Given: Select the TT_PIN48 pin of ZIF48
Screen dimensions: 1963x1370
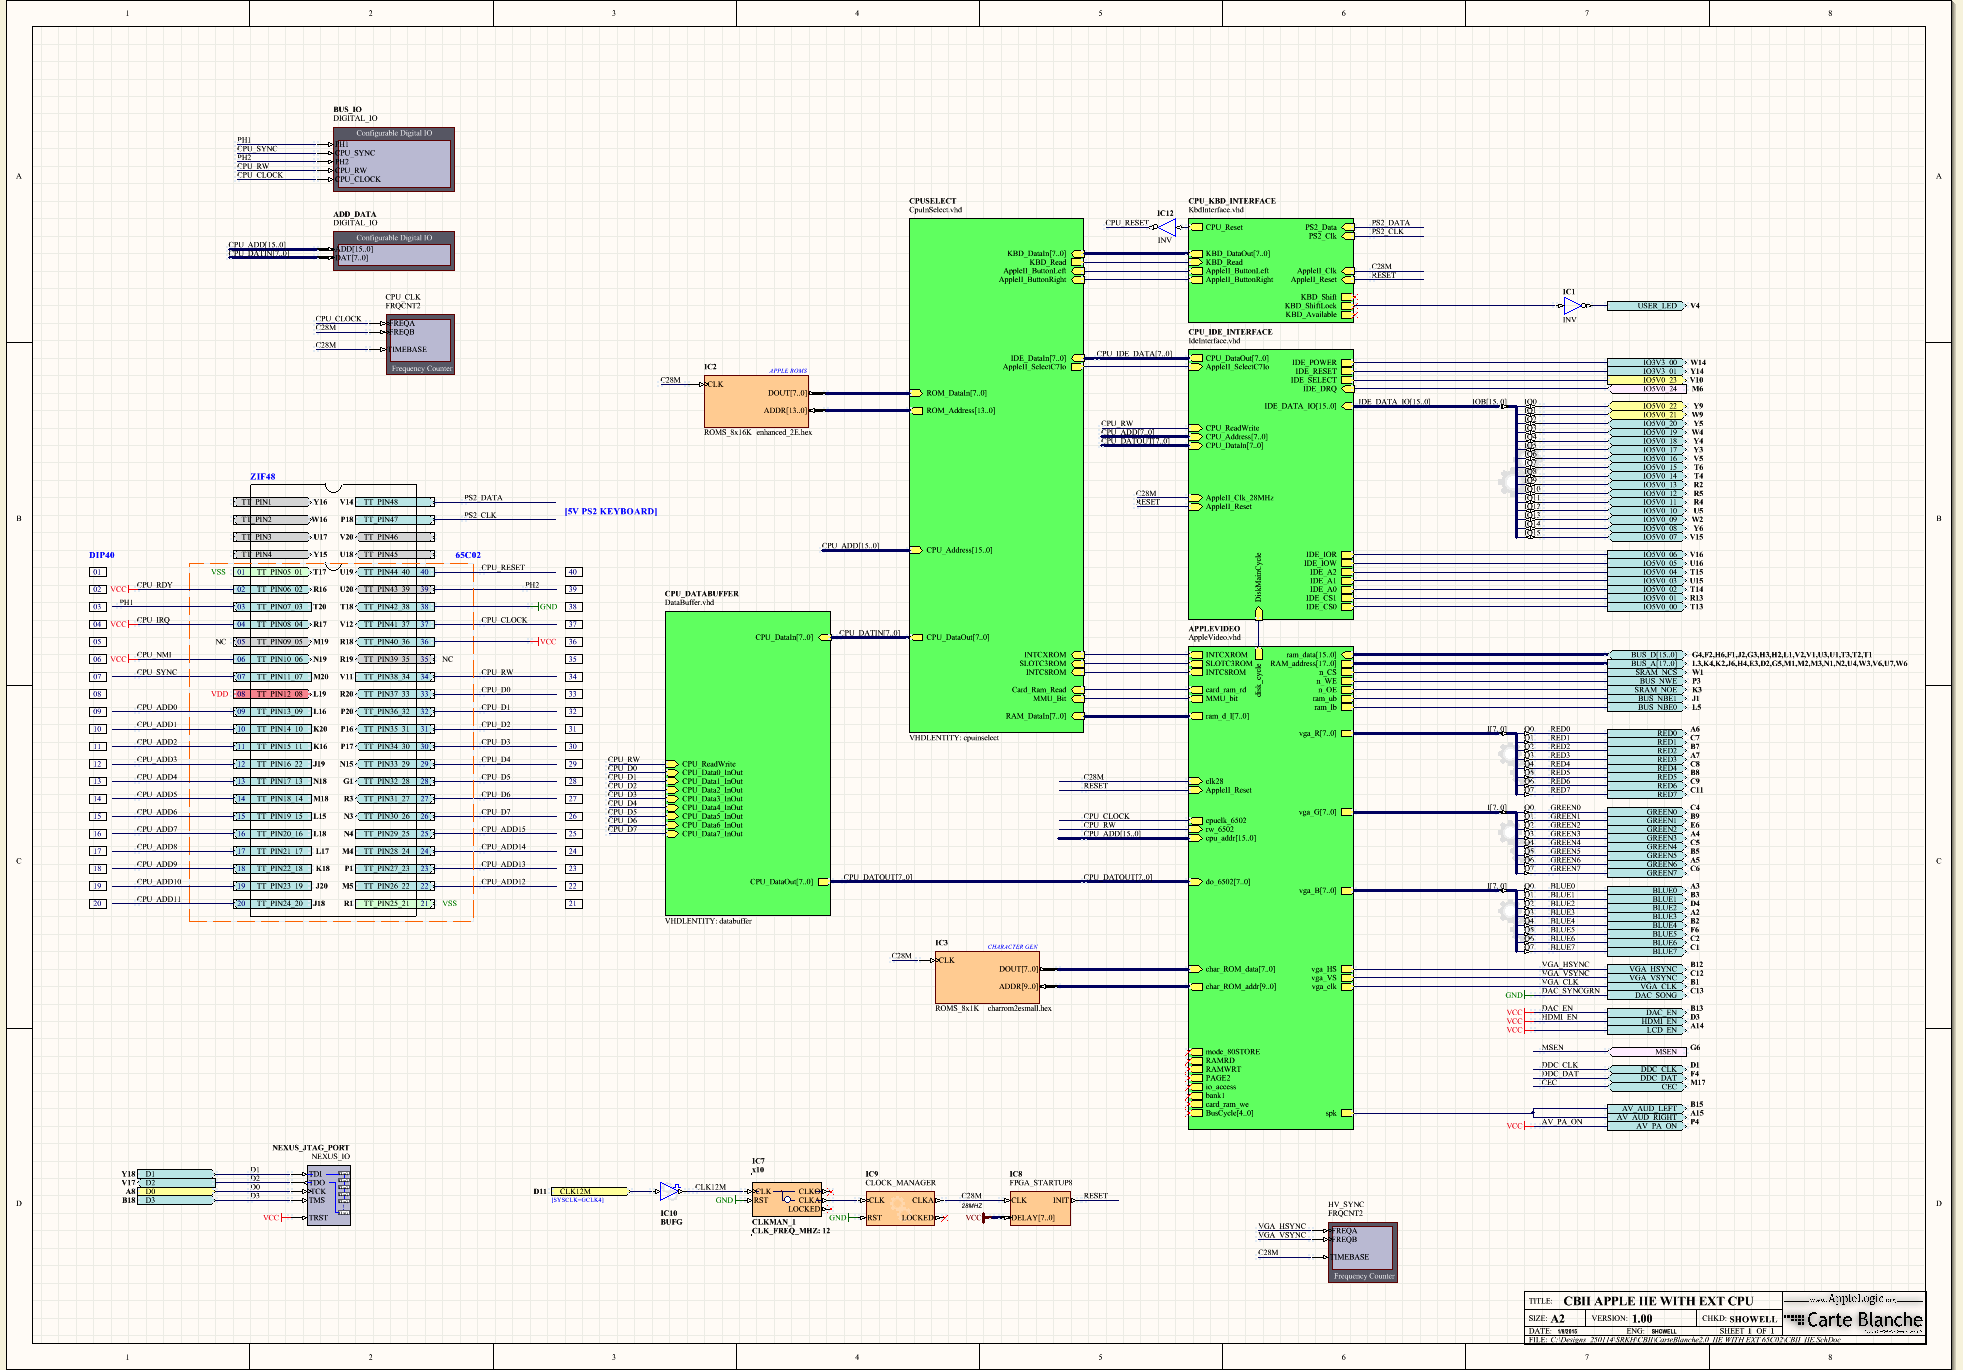Looking at the screenshot, I should coord(396,502).
